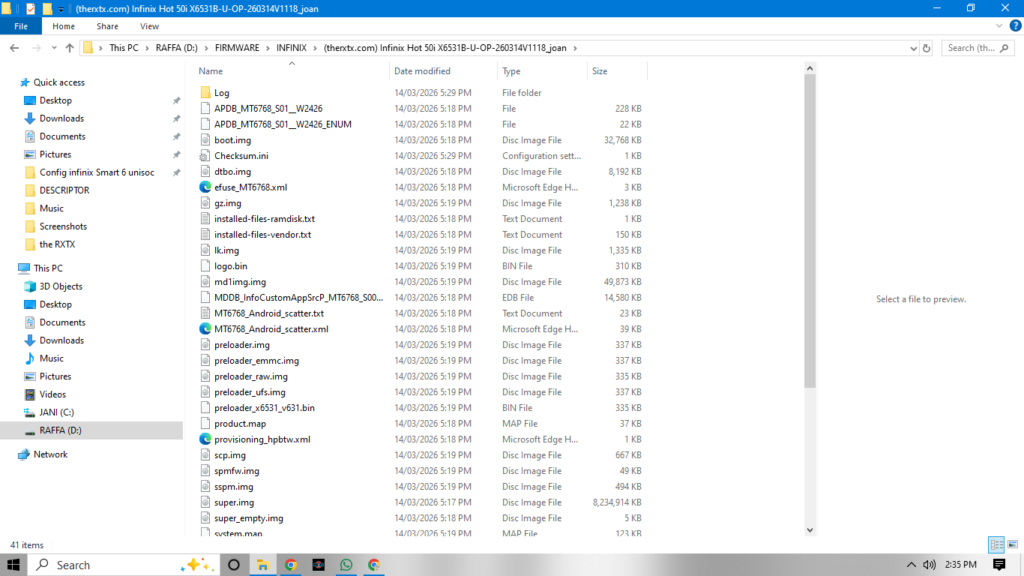Open WhatsApp from the taskbar
Screen dimensions: 1024x576
click(346, 565)
